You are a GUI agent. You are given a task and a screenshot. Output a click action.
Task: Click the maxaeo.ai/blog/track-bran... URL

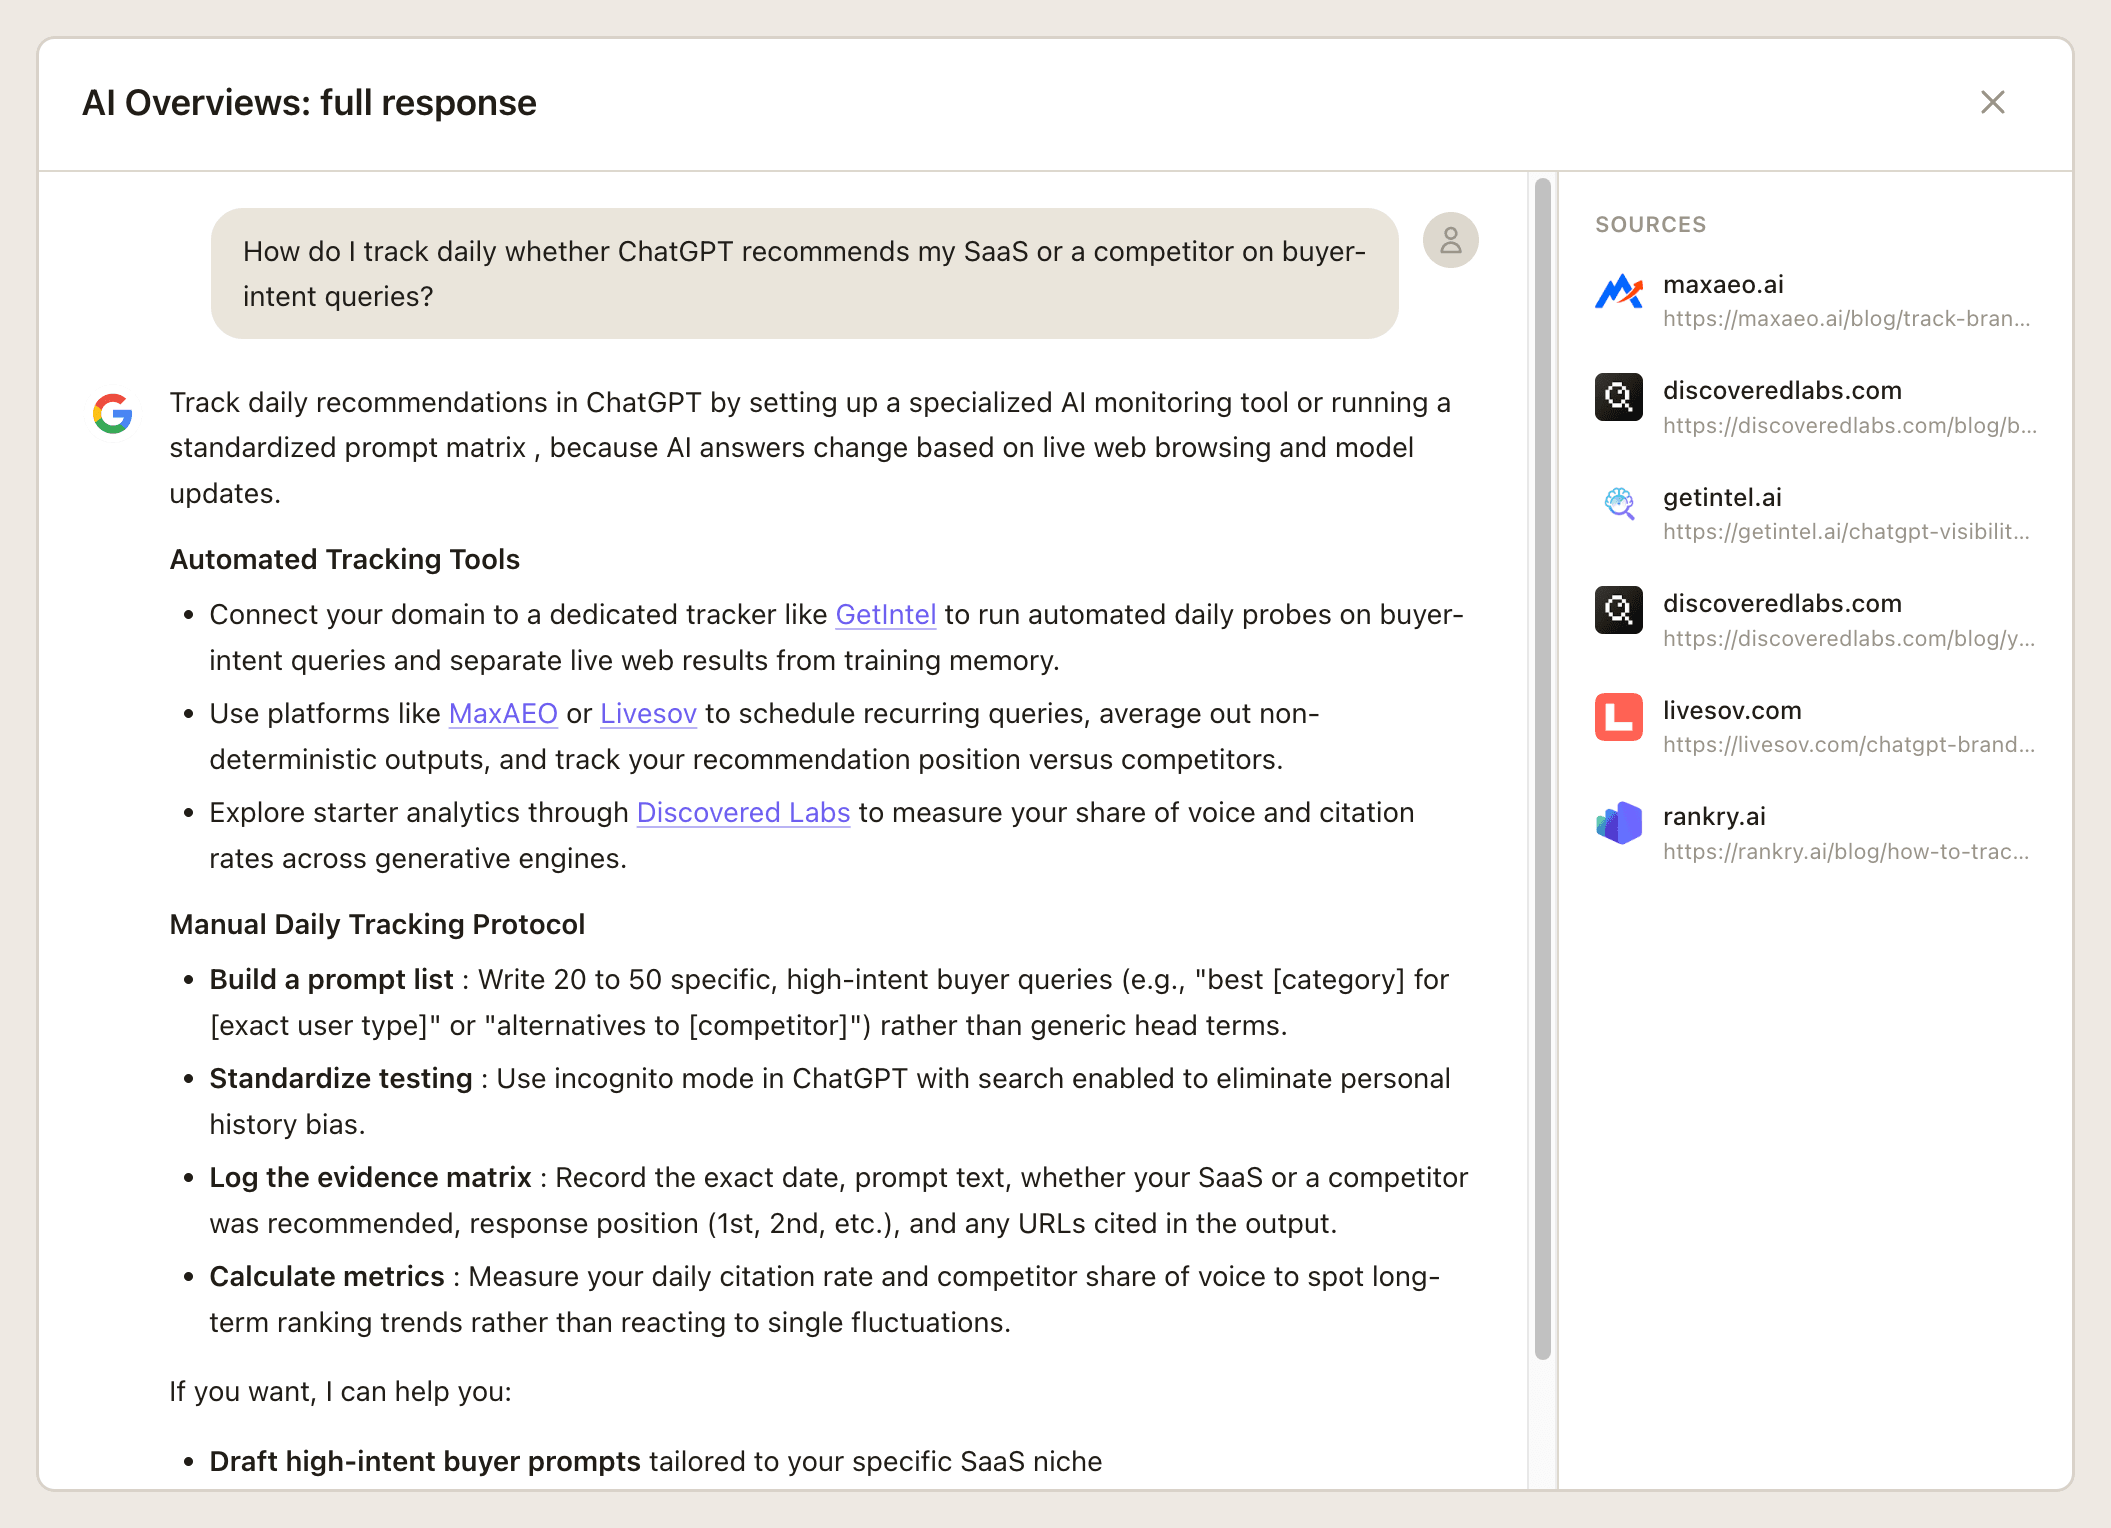point(1846,319)
